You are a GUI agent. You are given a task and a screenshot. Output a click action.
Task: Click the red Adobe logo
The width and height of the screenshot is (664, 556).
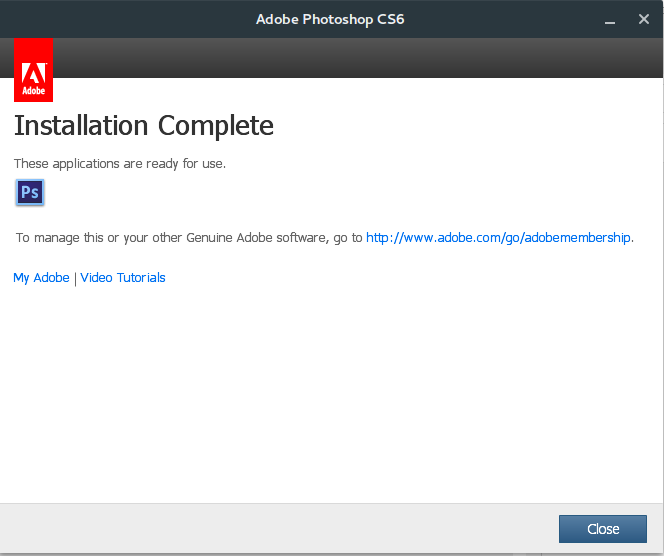tap(33, 70)
